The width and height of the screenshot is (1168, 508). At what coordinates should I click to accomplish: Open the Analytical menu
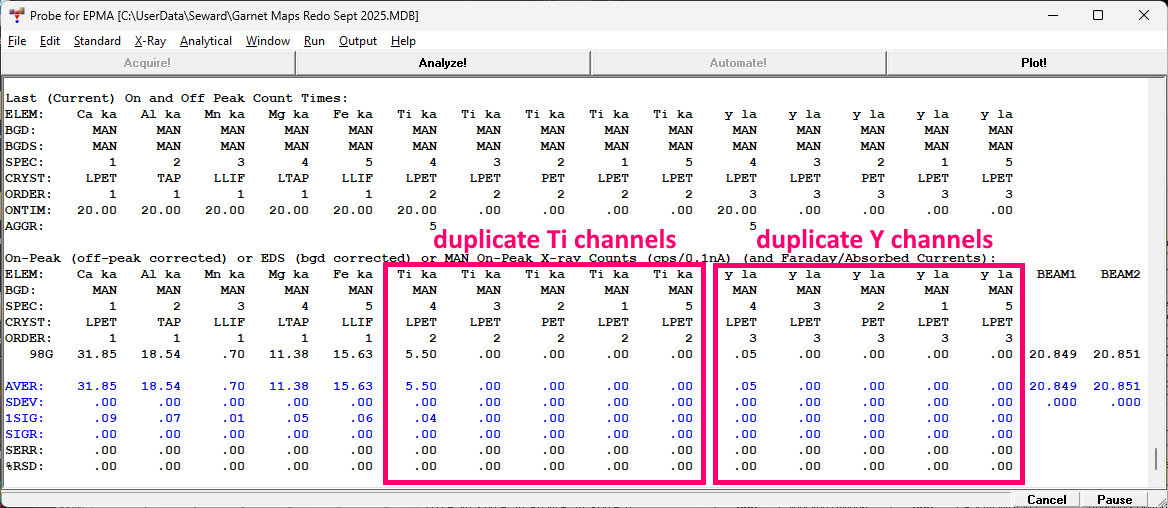206,41
